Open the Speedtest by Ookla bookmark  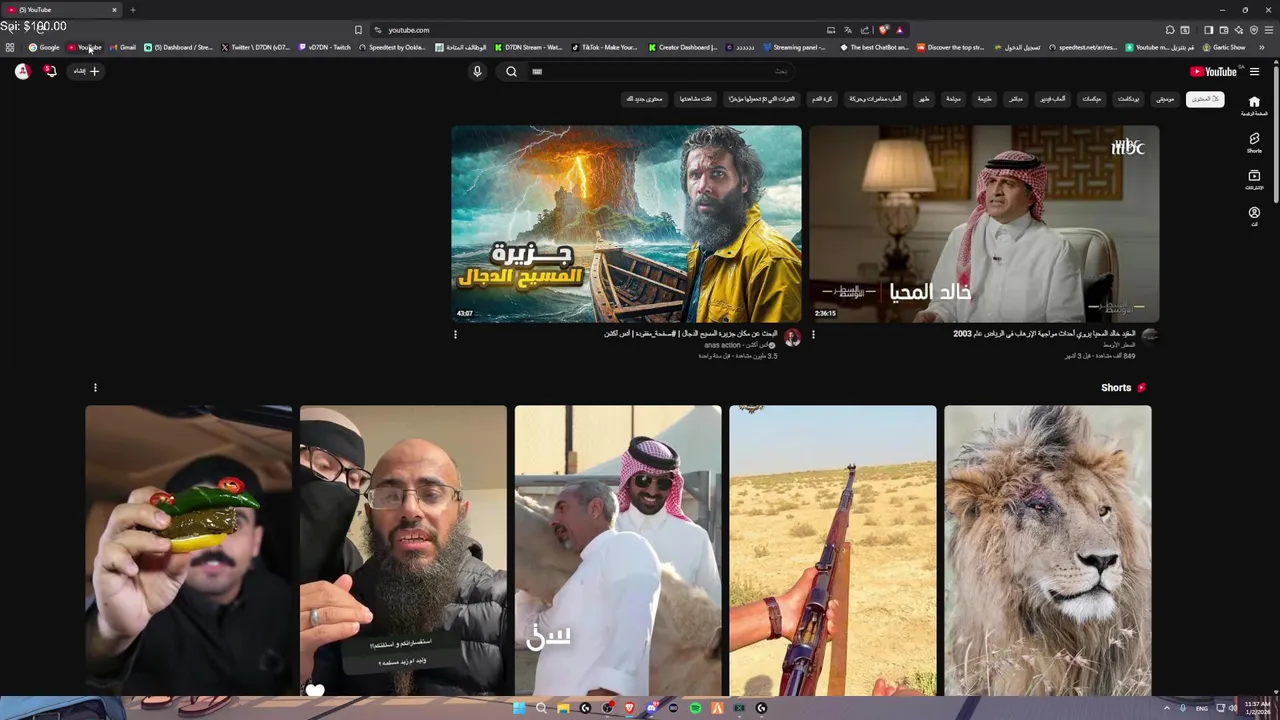click(x=393, y=47)
